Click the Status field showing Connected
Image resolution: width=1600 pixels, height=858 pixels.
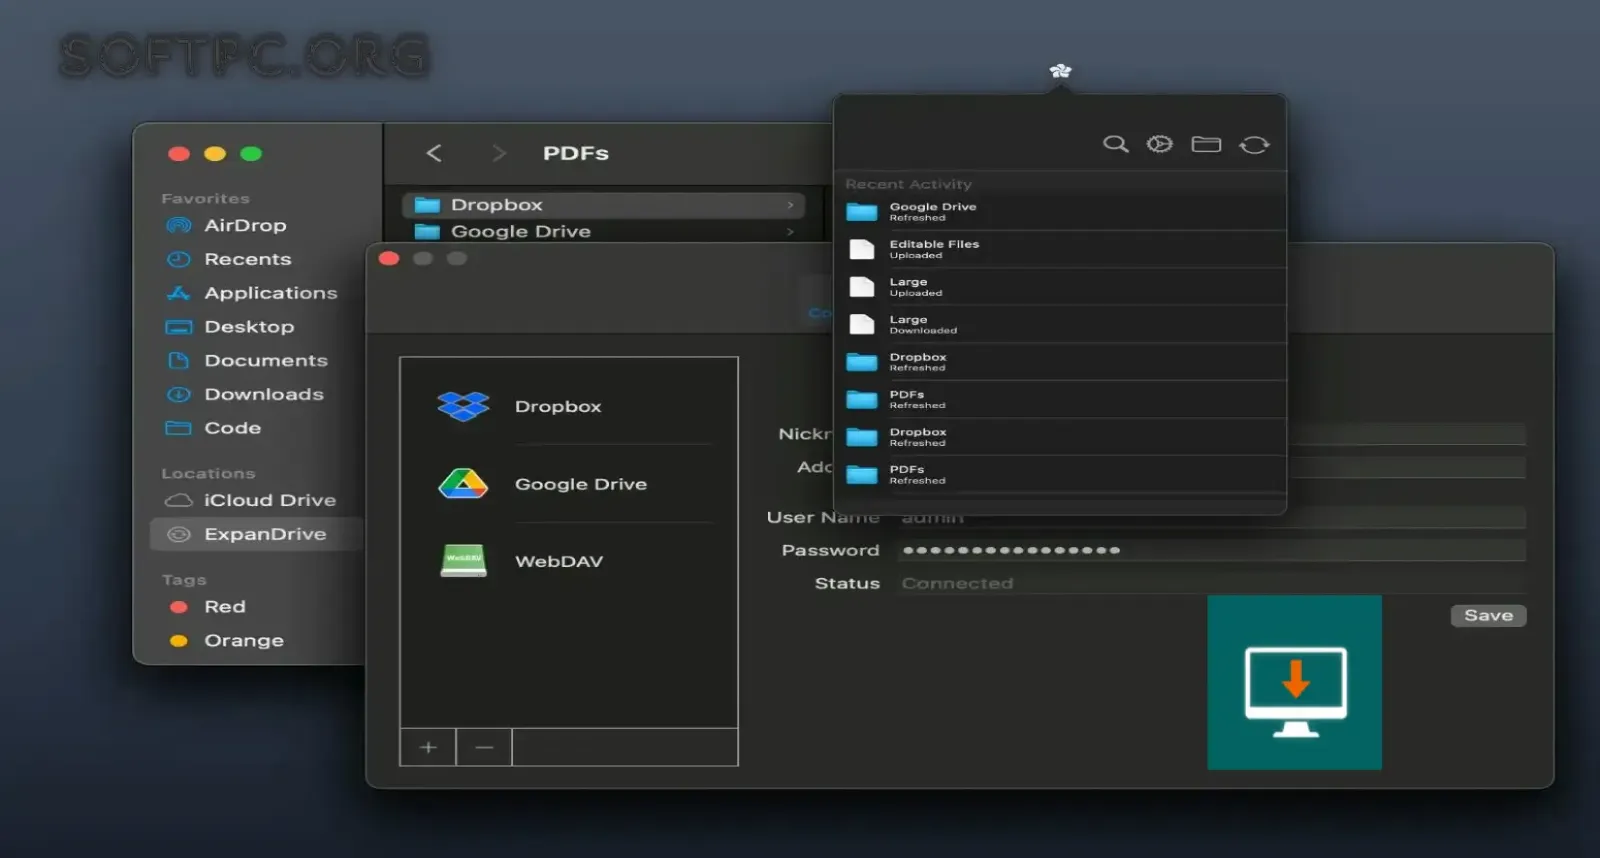(x=1212, y=583)
